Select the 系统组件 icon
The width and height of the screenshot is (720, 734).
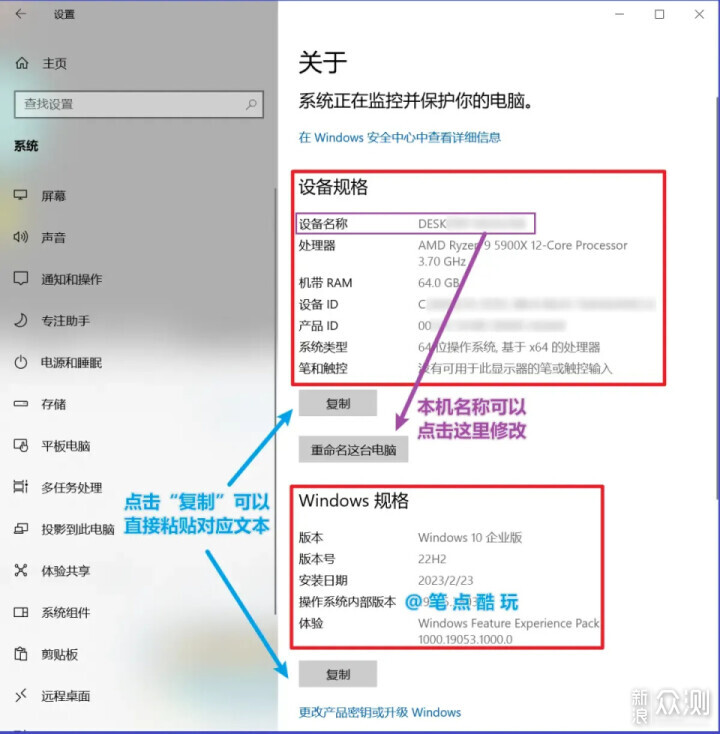click(x=21, y=612)
